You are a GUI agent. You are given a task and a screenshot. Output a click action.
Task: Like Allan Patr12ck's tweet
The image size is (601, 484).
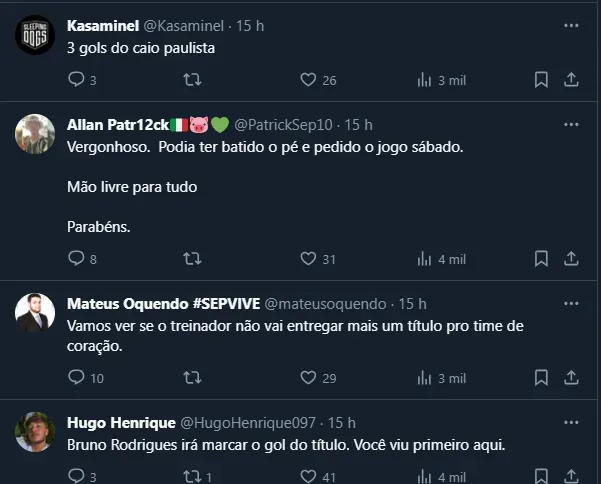[309, 259]
